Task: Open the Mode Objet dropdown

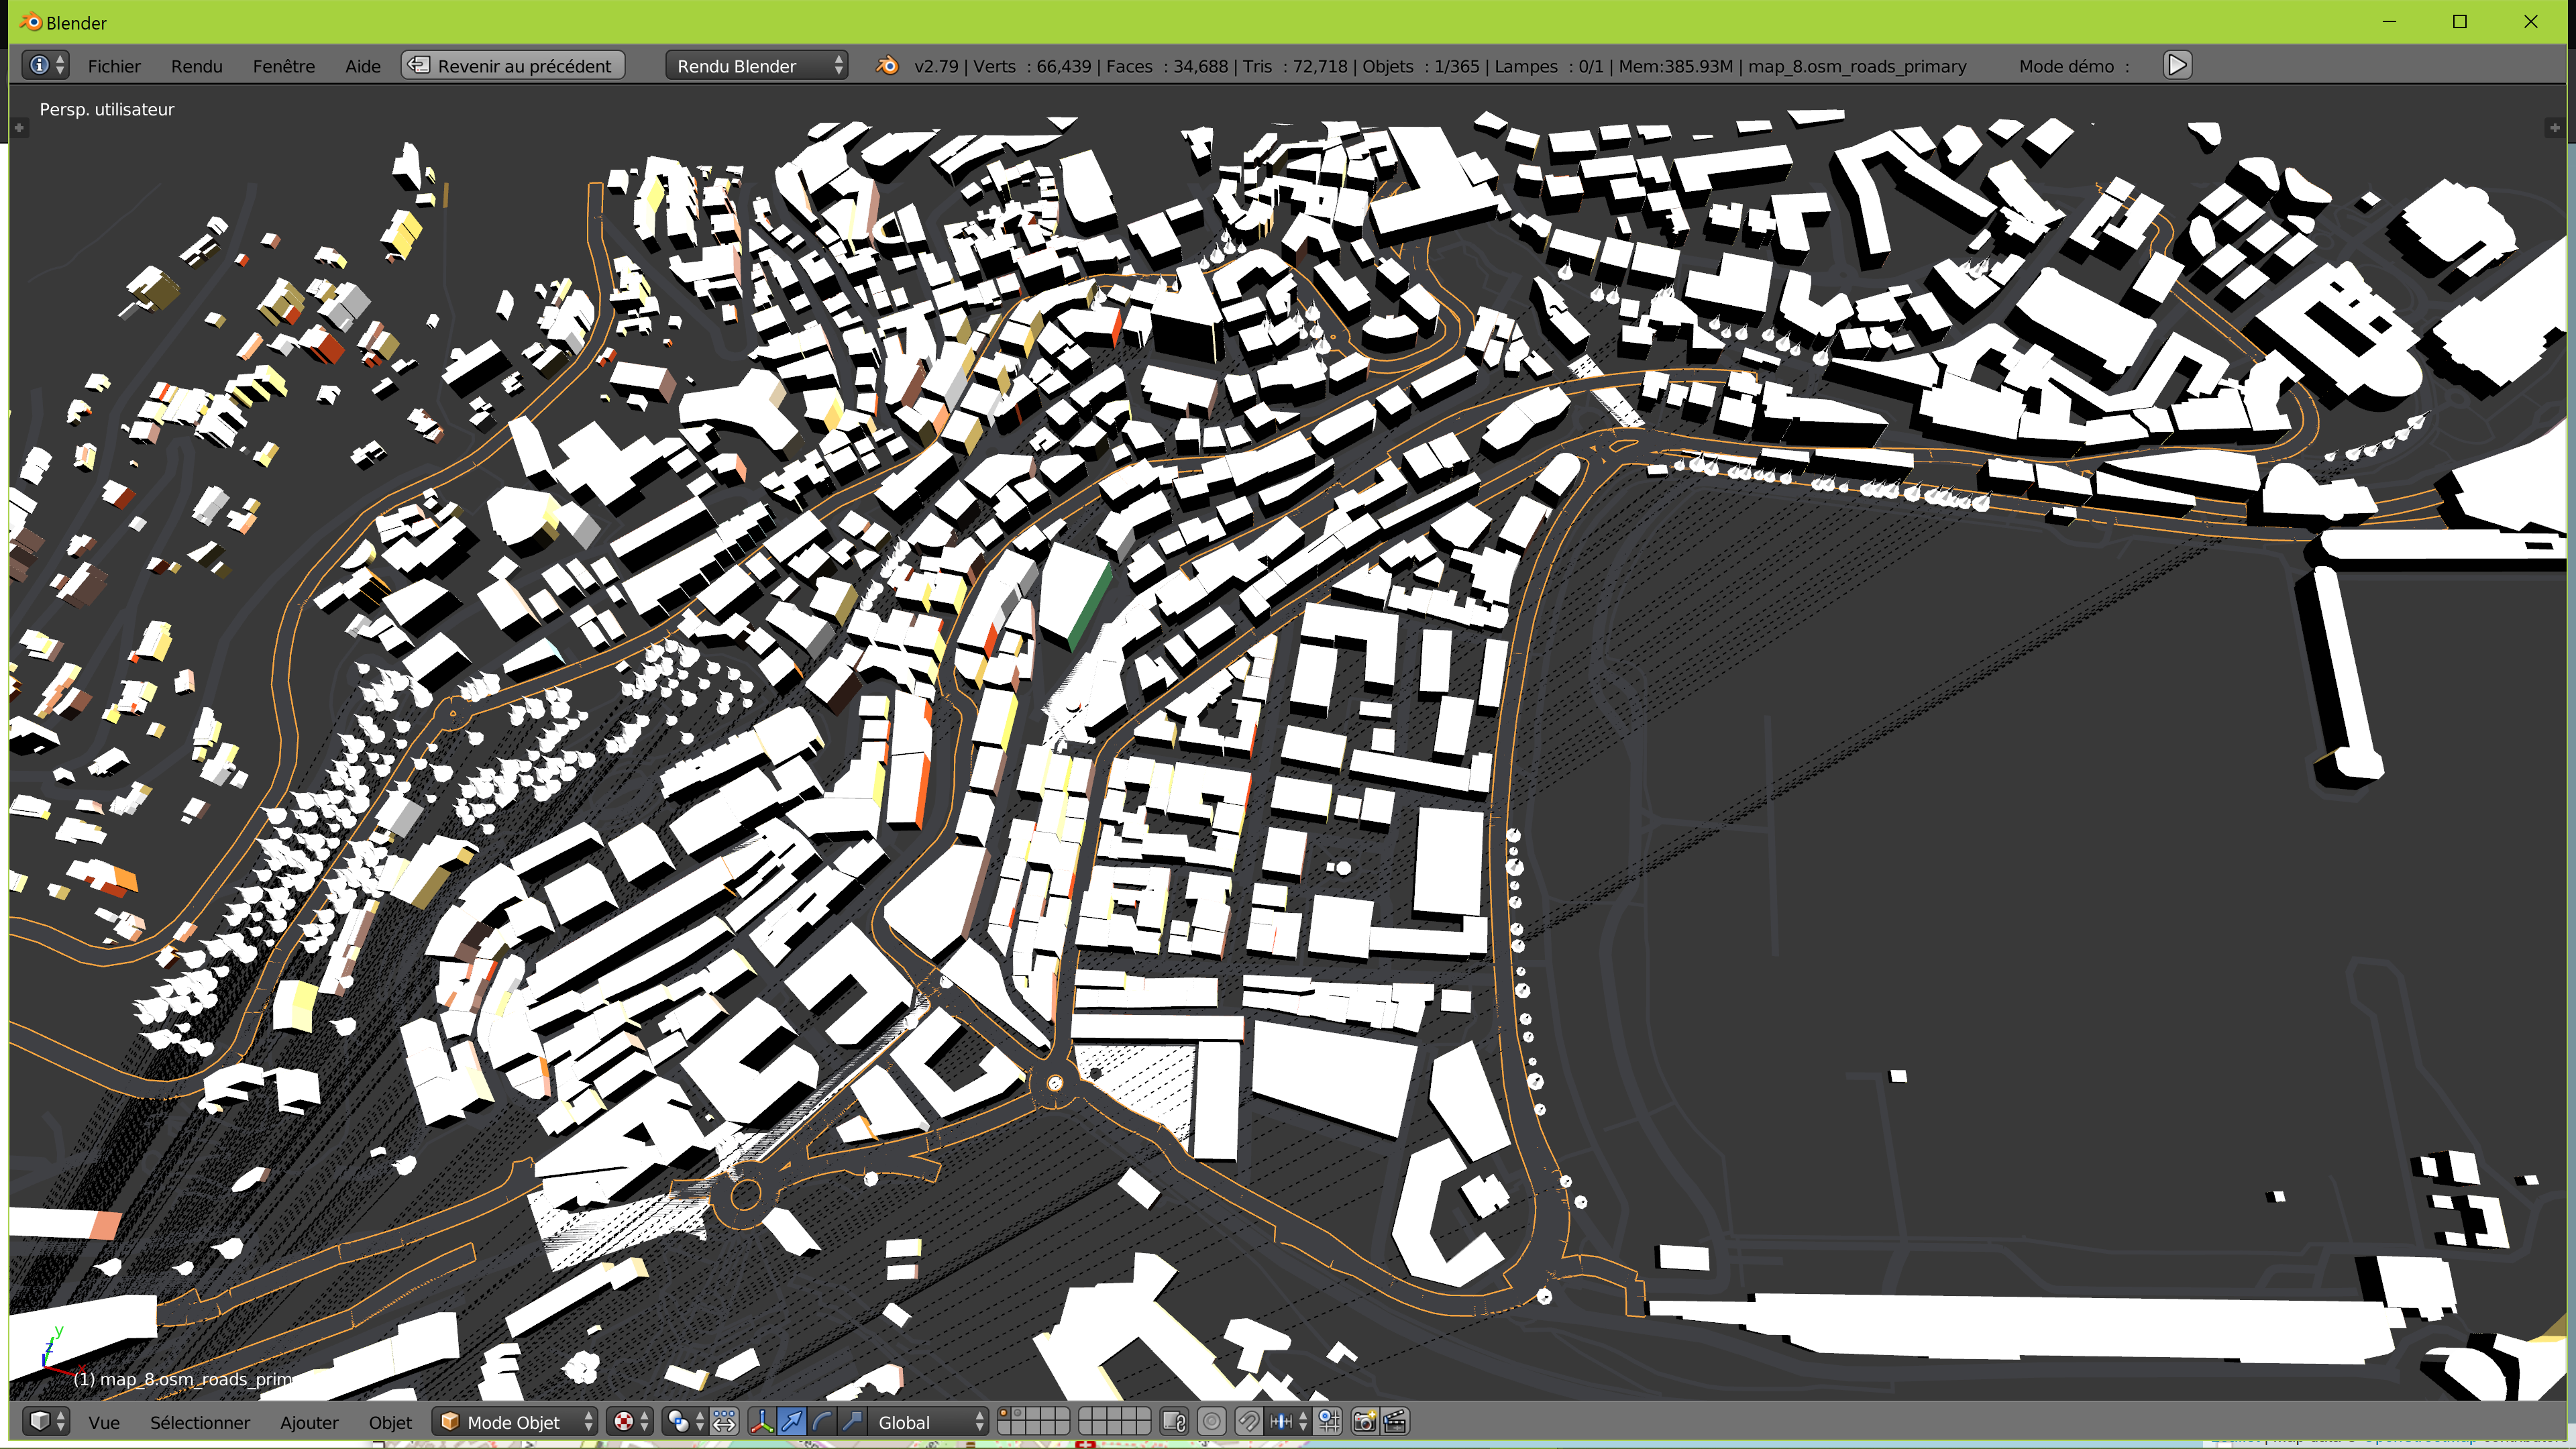Action: [515, 1421]
